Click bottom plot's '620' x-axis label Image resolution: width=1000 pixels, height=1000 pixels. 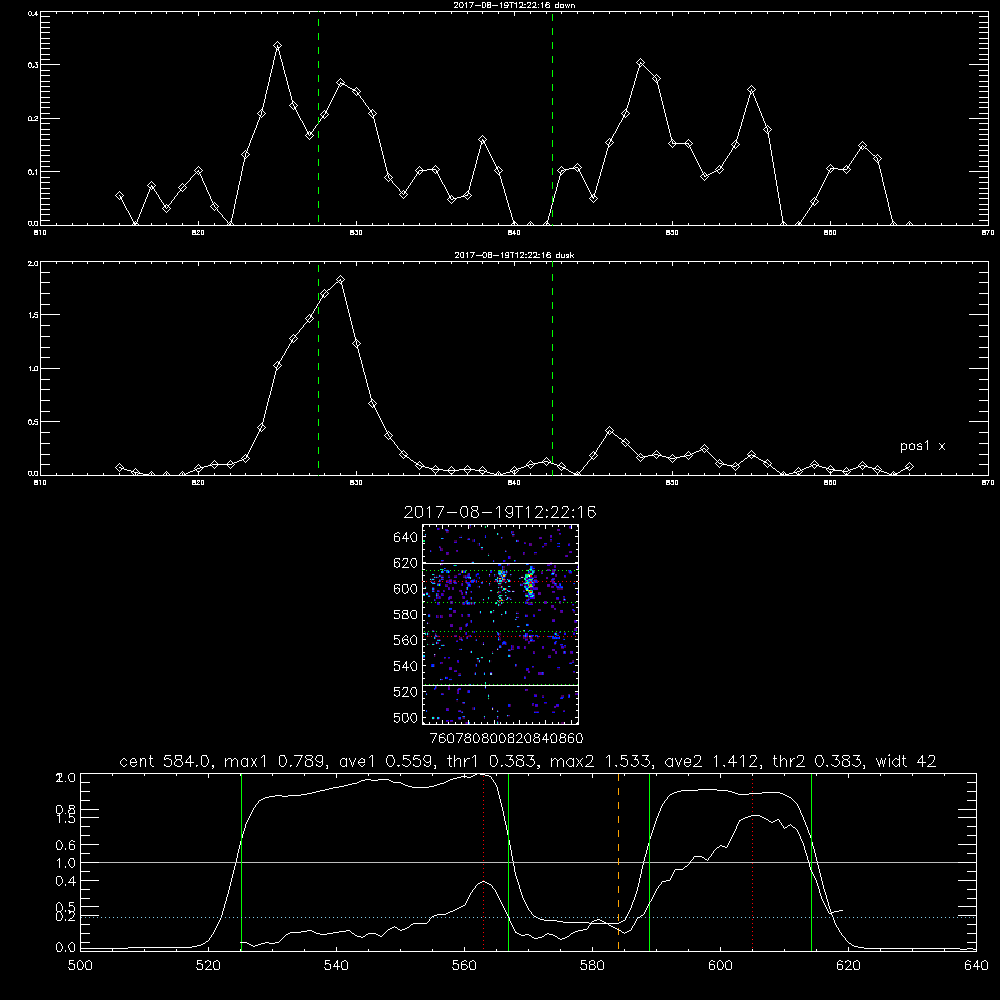[848, 966]
